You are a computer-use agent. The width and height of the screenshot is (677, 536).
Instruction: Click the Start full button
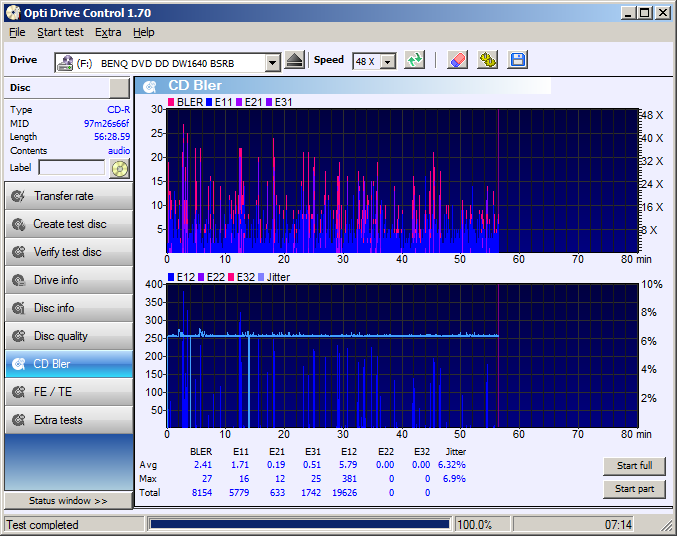(x=634, y=466)
